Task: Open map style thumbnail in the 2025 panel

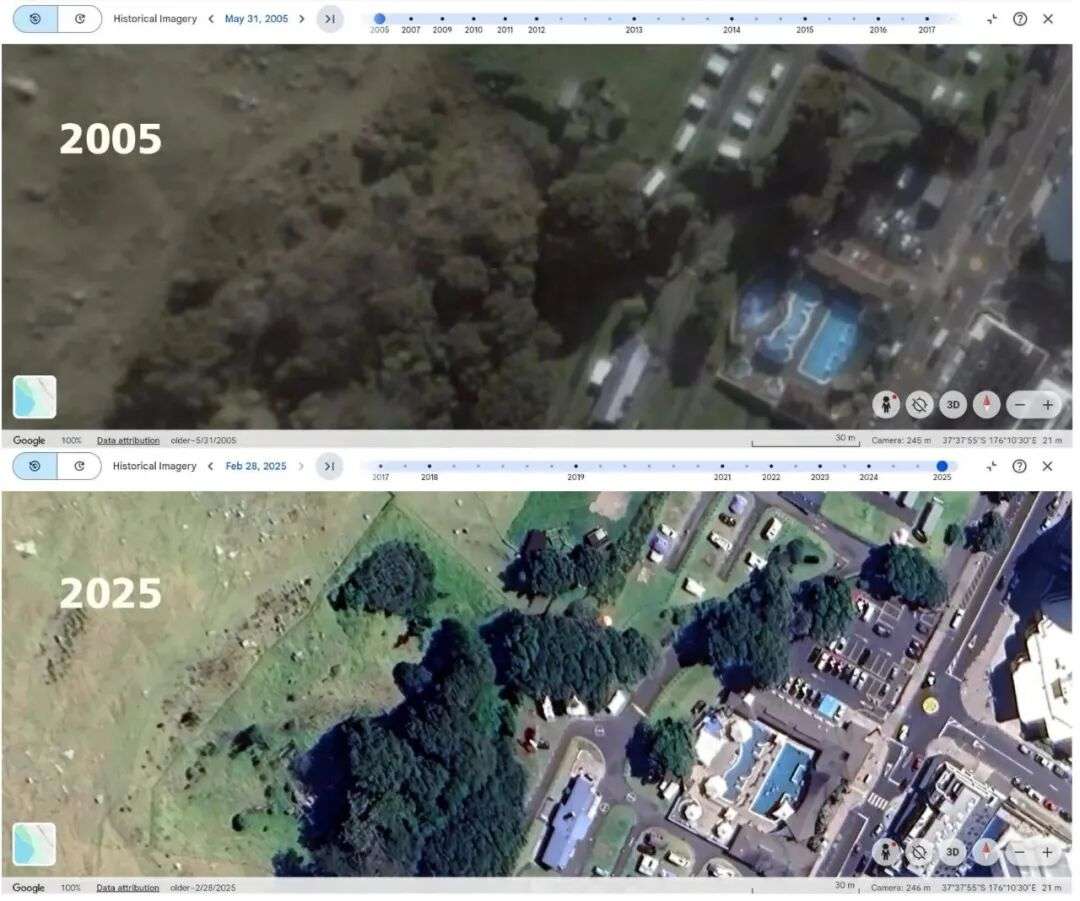Action: (35, 843)
